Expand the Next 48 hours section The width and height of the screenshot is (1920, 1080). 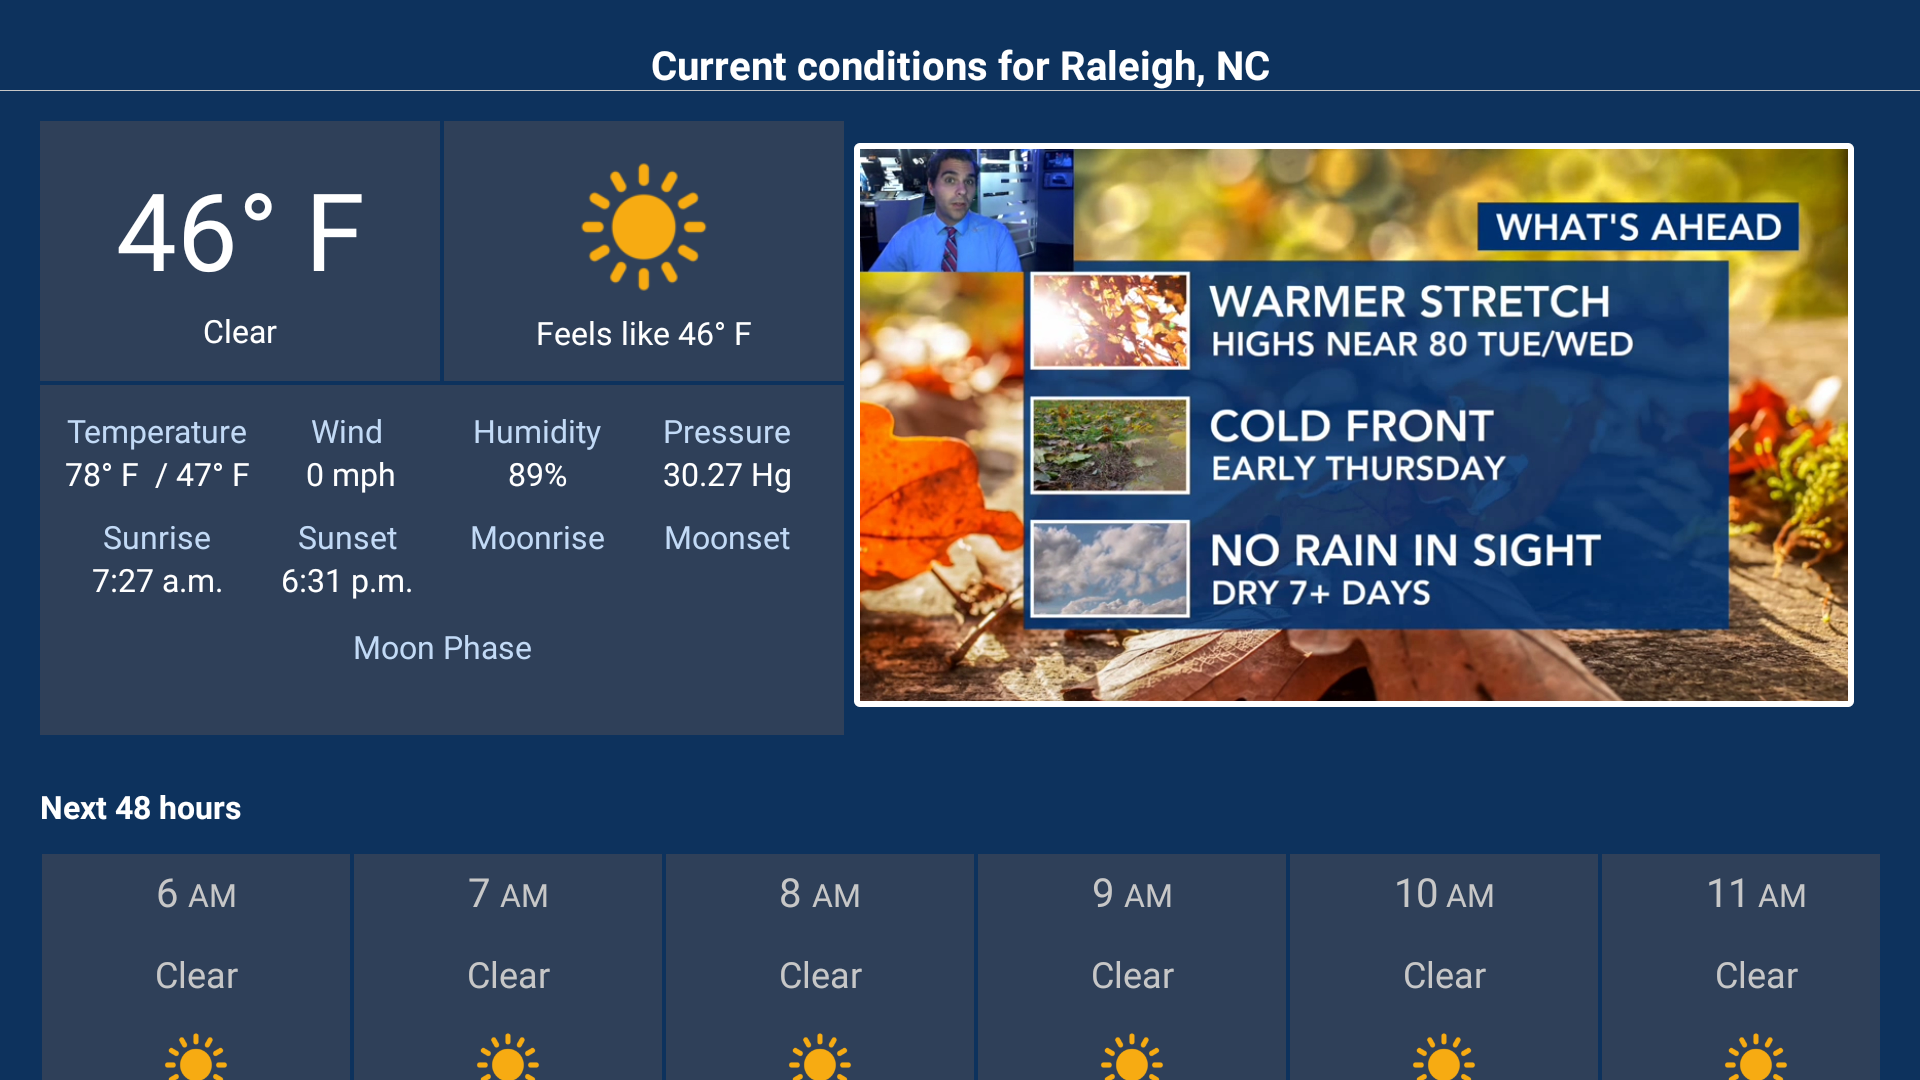tap(140, 808)
